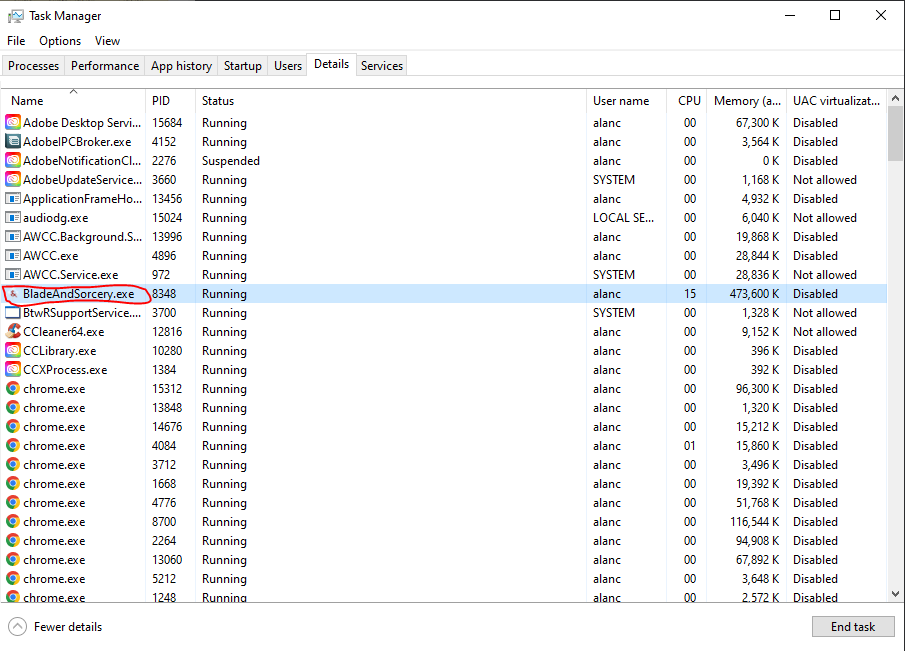This screenshot has height=651, width=905.
Task: Switch to the Users tab
Action: (x=287, y=66)
